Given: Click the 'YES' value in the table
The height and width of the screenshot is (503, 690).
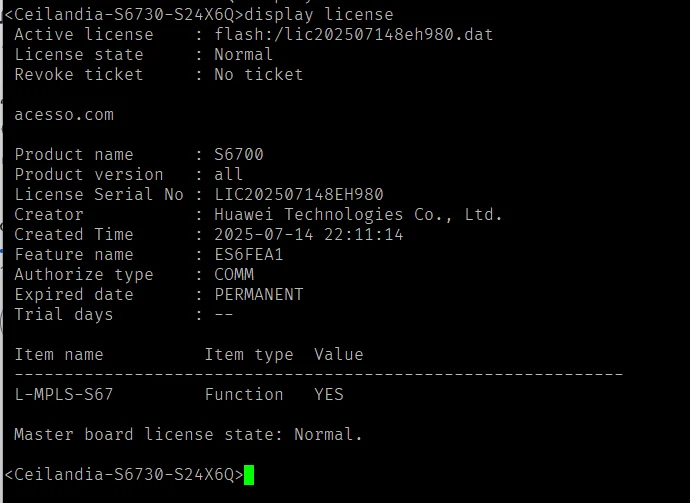Looking at the screenshot, I should [x=329, y=394].
